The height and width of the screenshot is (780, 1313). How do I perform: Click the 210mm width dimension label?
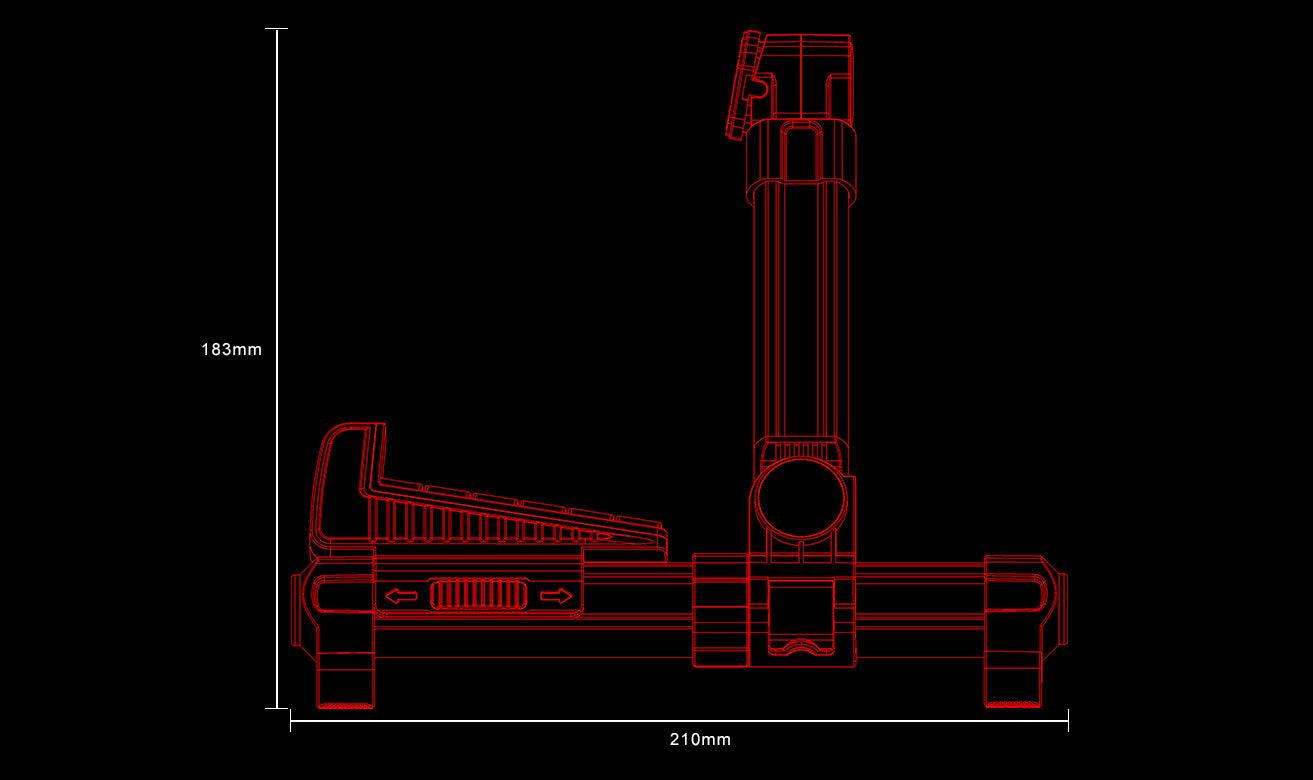[x=700, y=740]
